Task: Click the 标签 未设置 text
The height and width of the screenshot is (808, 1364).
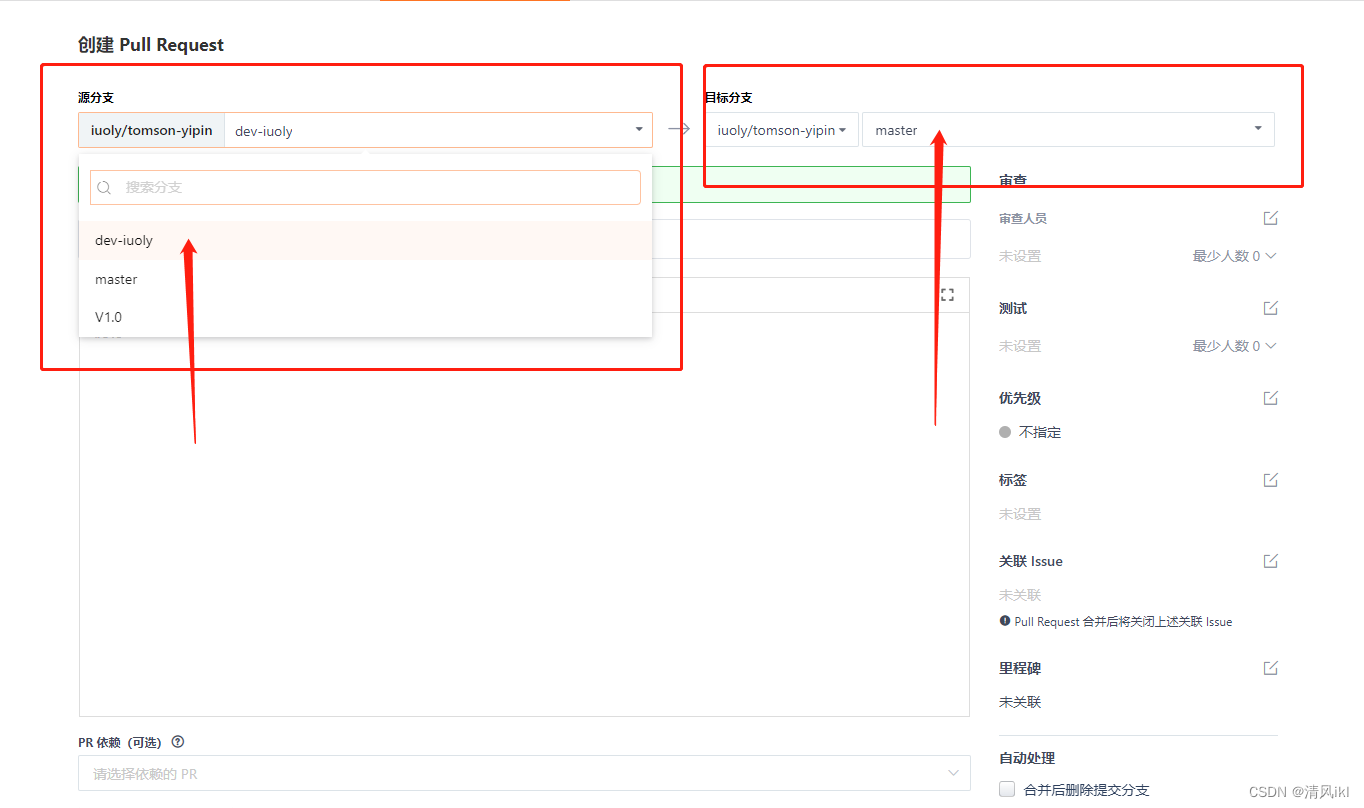Action: (1020, 514)
